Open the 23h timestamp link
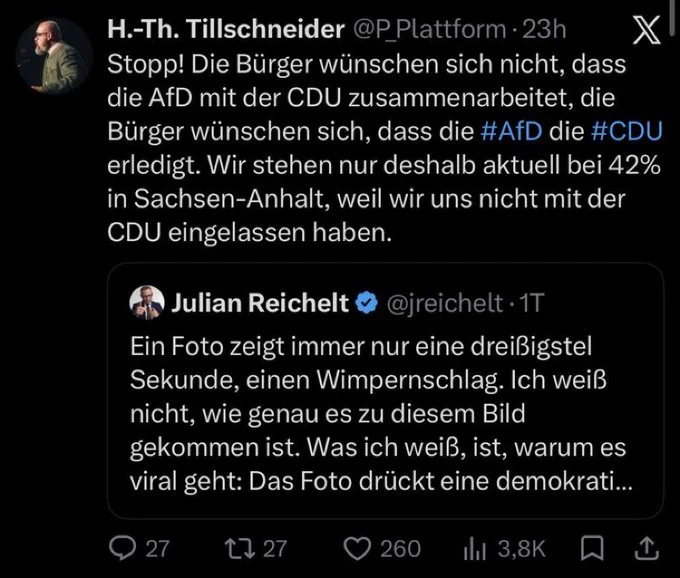The height and width of the screenshot is (578, 680). tap(544, 30)
